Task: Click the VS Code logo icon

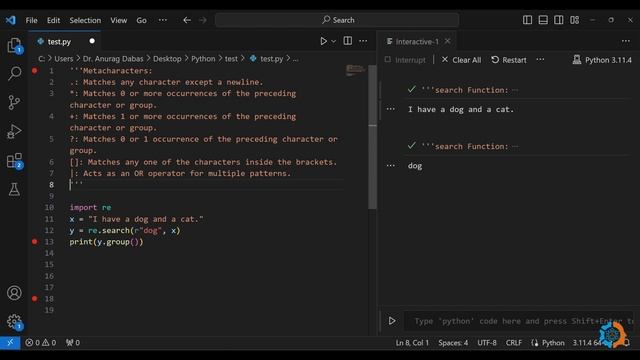Action: pyautogui.click(x=11, y=20)
